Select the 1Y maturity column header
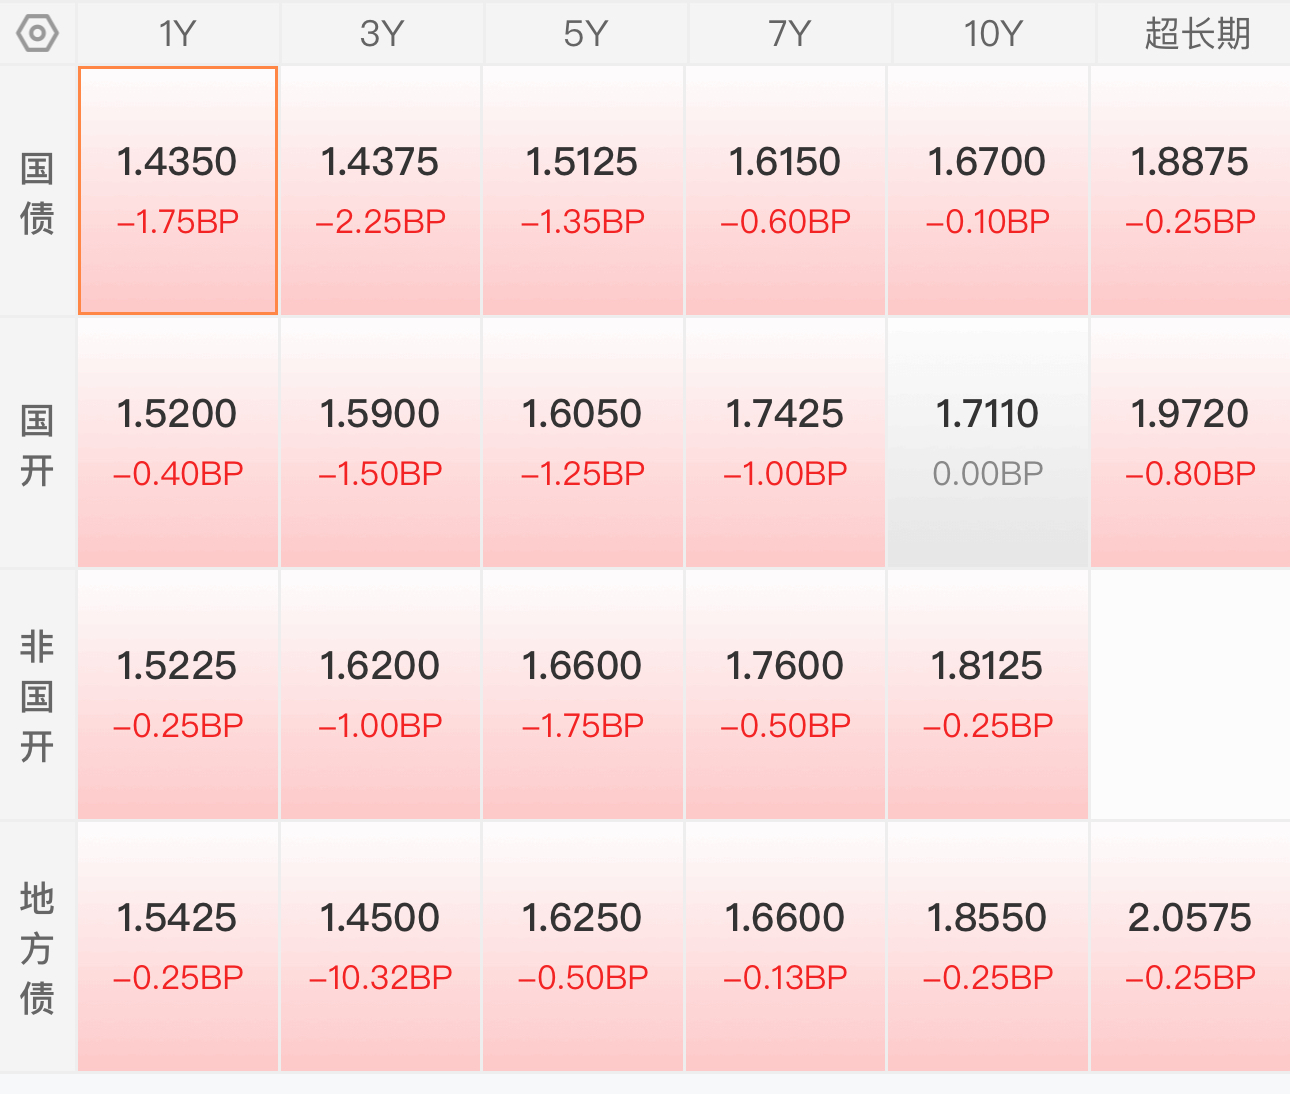 [x=178, y=33]
